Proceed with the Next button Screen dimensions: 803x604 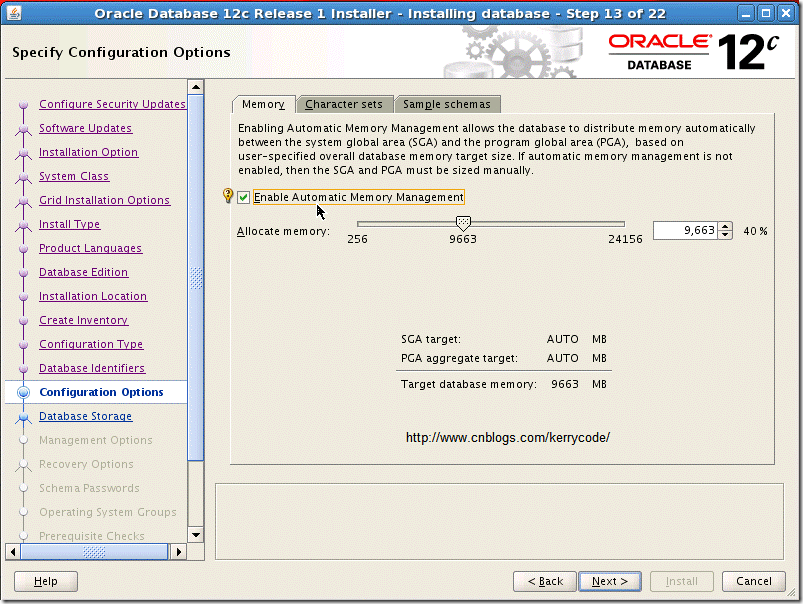click(610, 581)
